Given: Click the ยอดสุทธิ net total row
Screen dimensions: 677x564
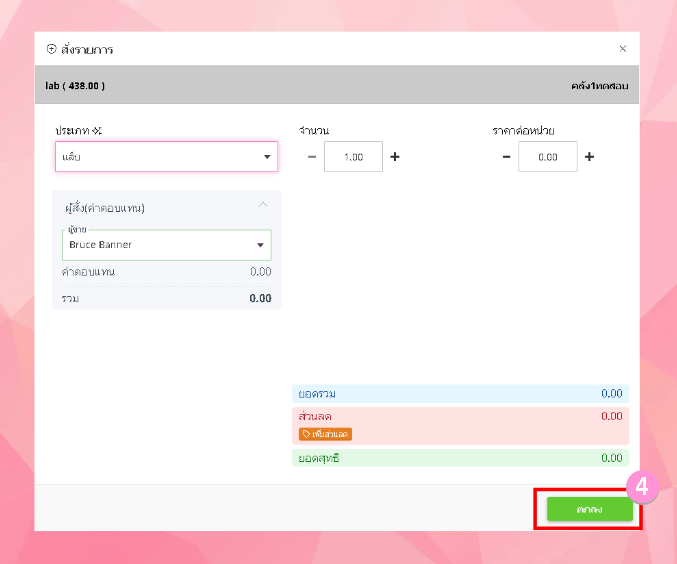Looking at the screenshot, I should [460, 458].
